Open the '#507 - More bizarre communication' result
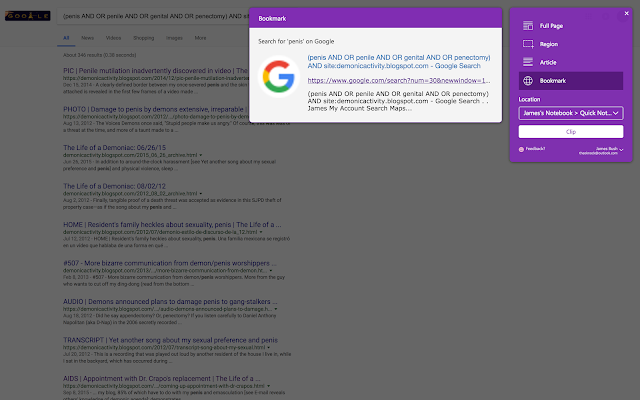Viewport: 640px width, 400px height. 169,263
